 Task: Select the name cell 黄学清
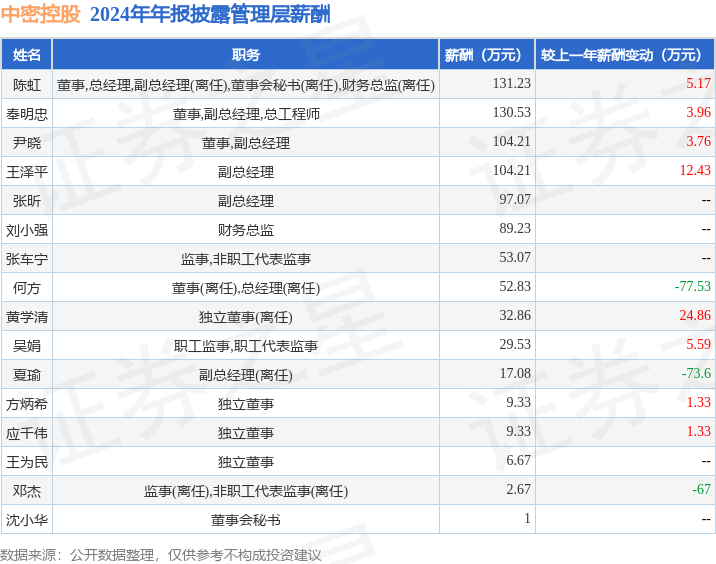(26, 317)
